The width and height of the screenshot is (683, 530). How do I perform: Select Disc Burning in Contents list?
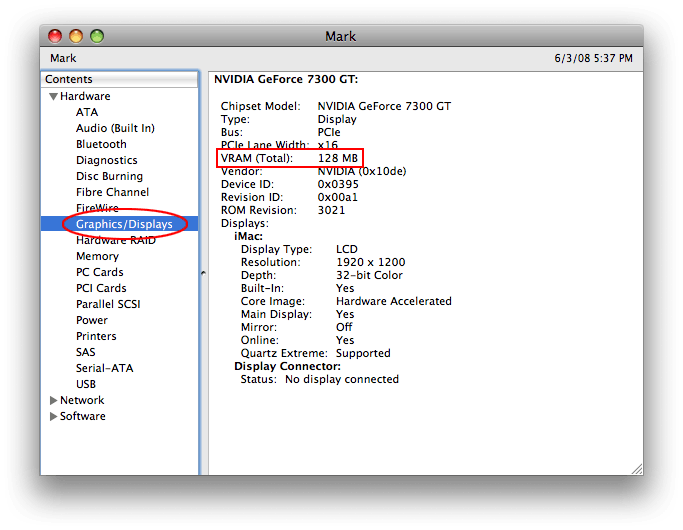click(109, 177)
